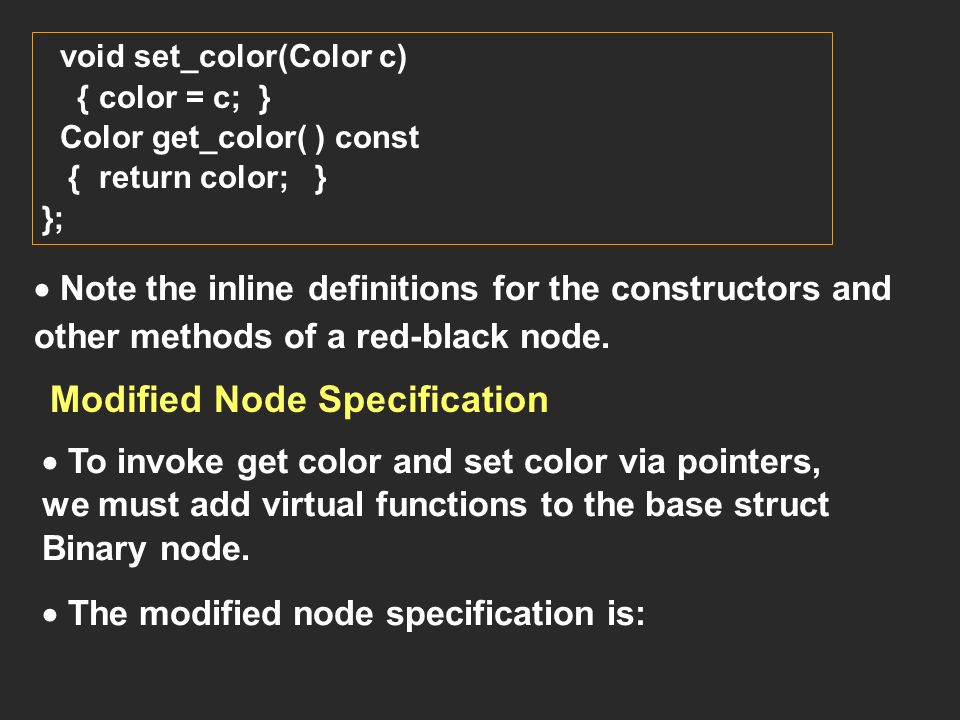The image size is (960, 720).
Task: Click the word 'const' in the code box
Action: [377, 138]
